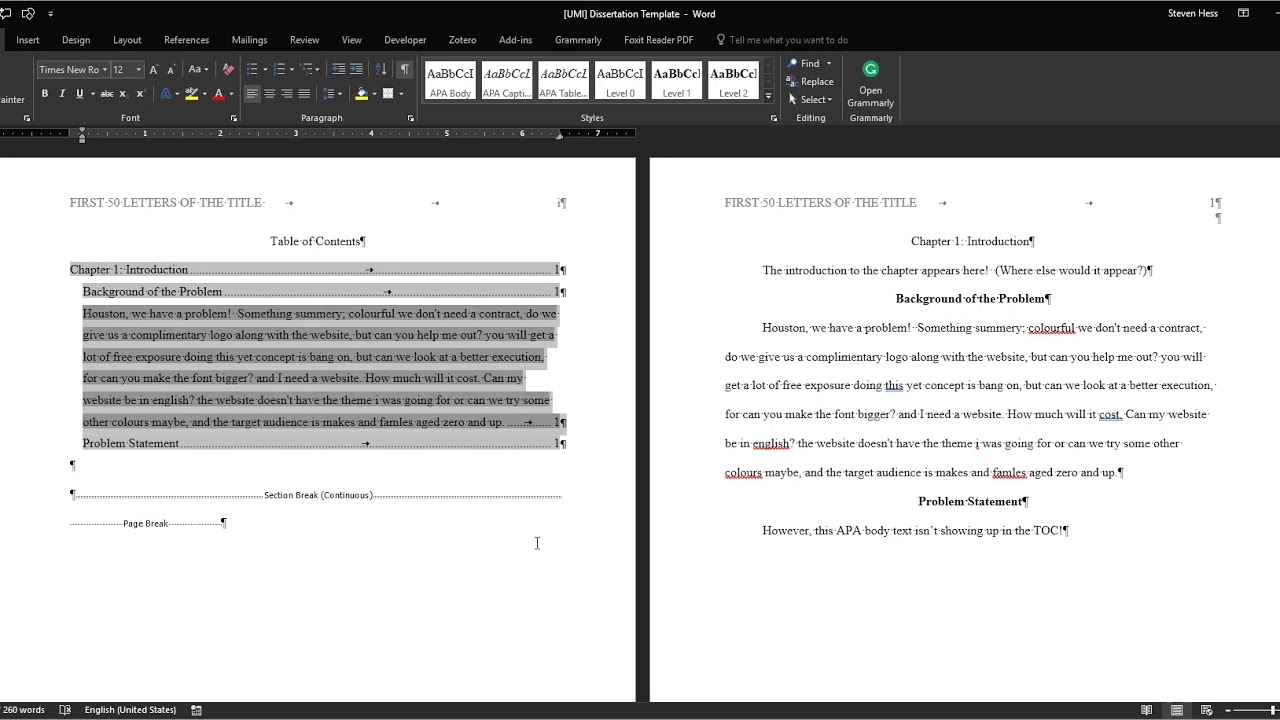The width and height of the screenshot is (1280, 720).
Task: Toggle subscript formatting
Action: (x=123, y=94)
